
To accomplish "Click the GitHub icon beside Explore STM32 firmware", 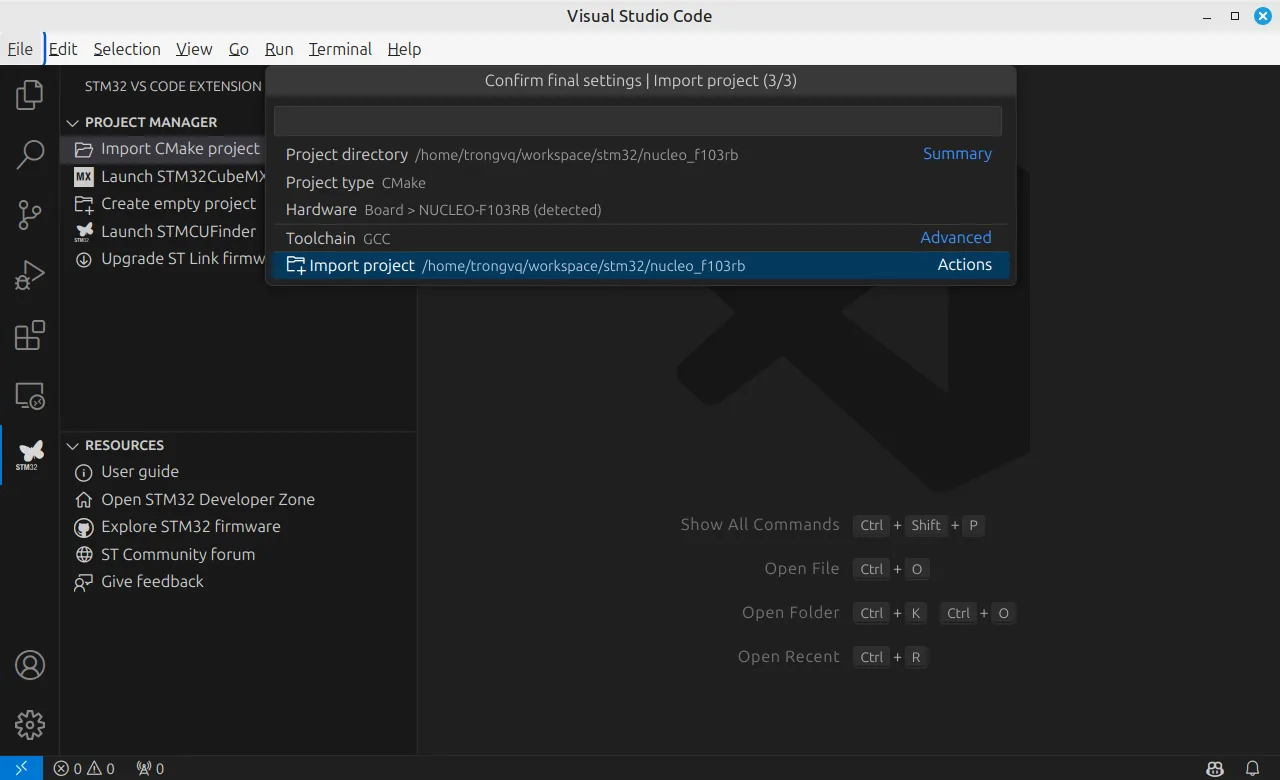I will (84, 527).
